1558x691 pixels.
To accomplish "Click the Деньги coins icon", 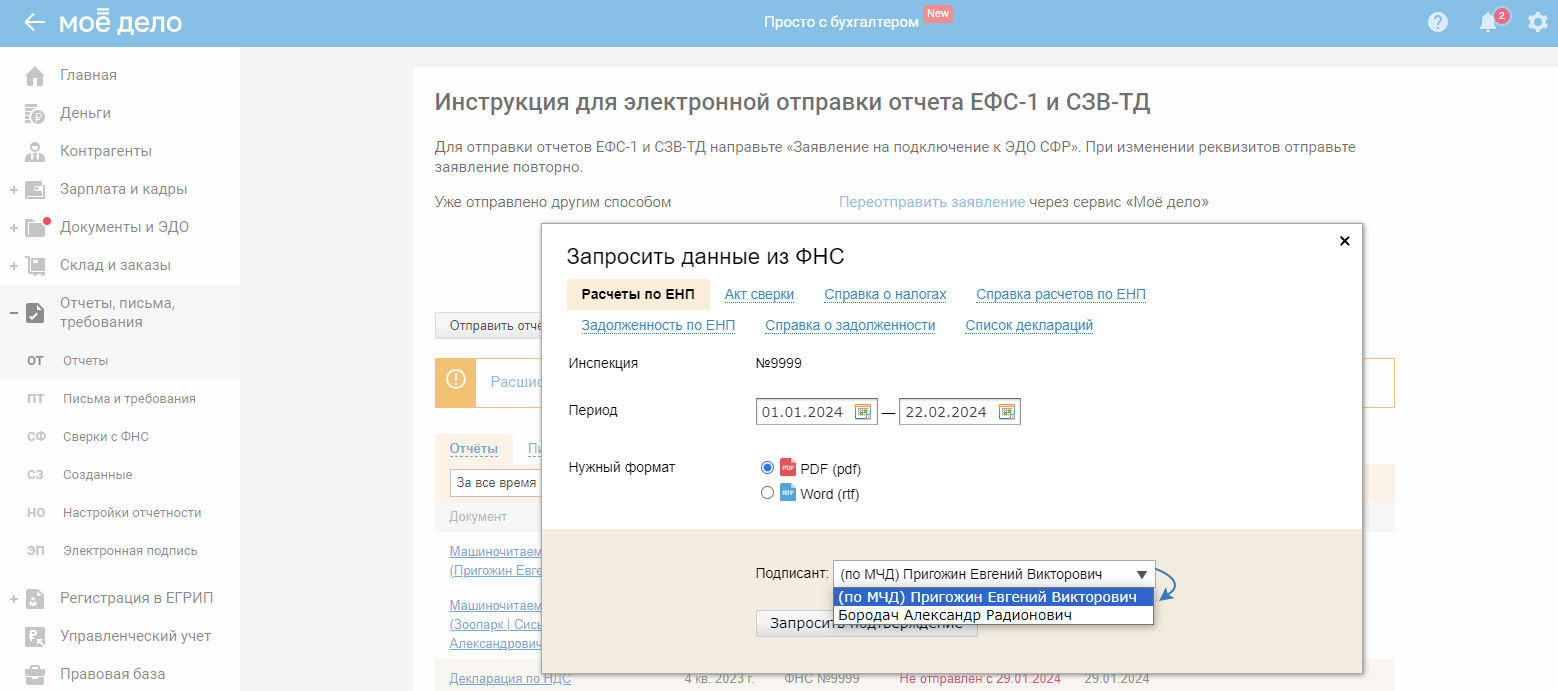I will click(x=35, y=114).
